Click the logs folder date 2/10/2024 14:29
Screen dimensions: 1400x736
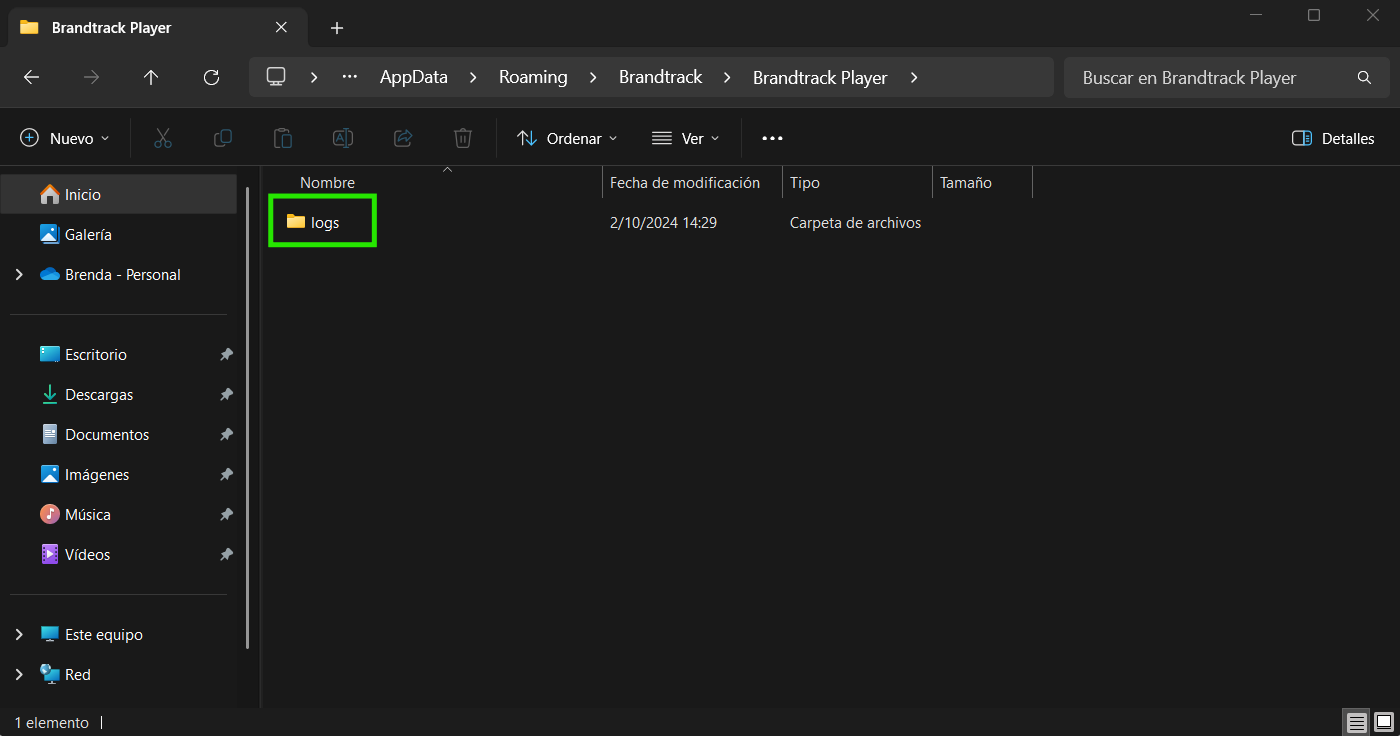point(663,222)
